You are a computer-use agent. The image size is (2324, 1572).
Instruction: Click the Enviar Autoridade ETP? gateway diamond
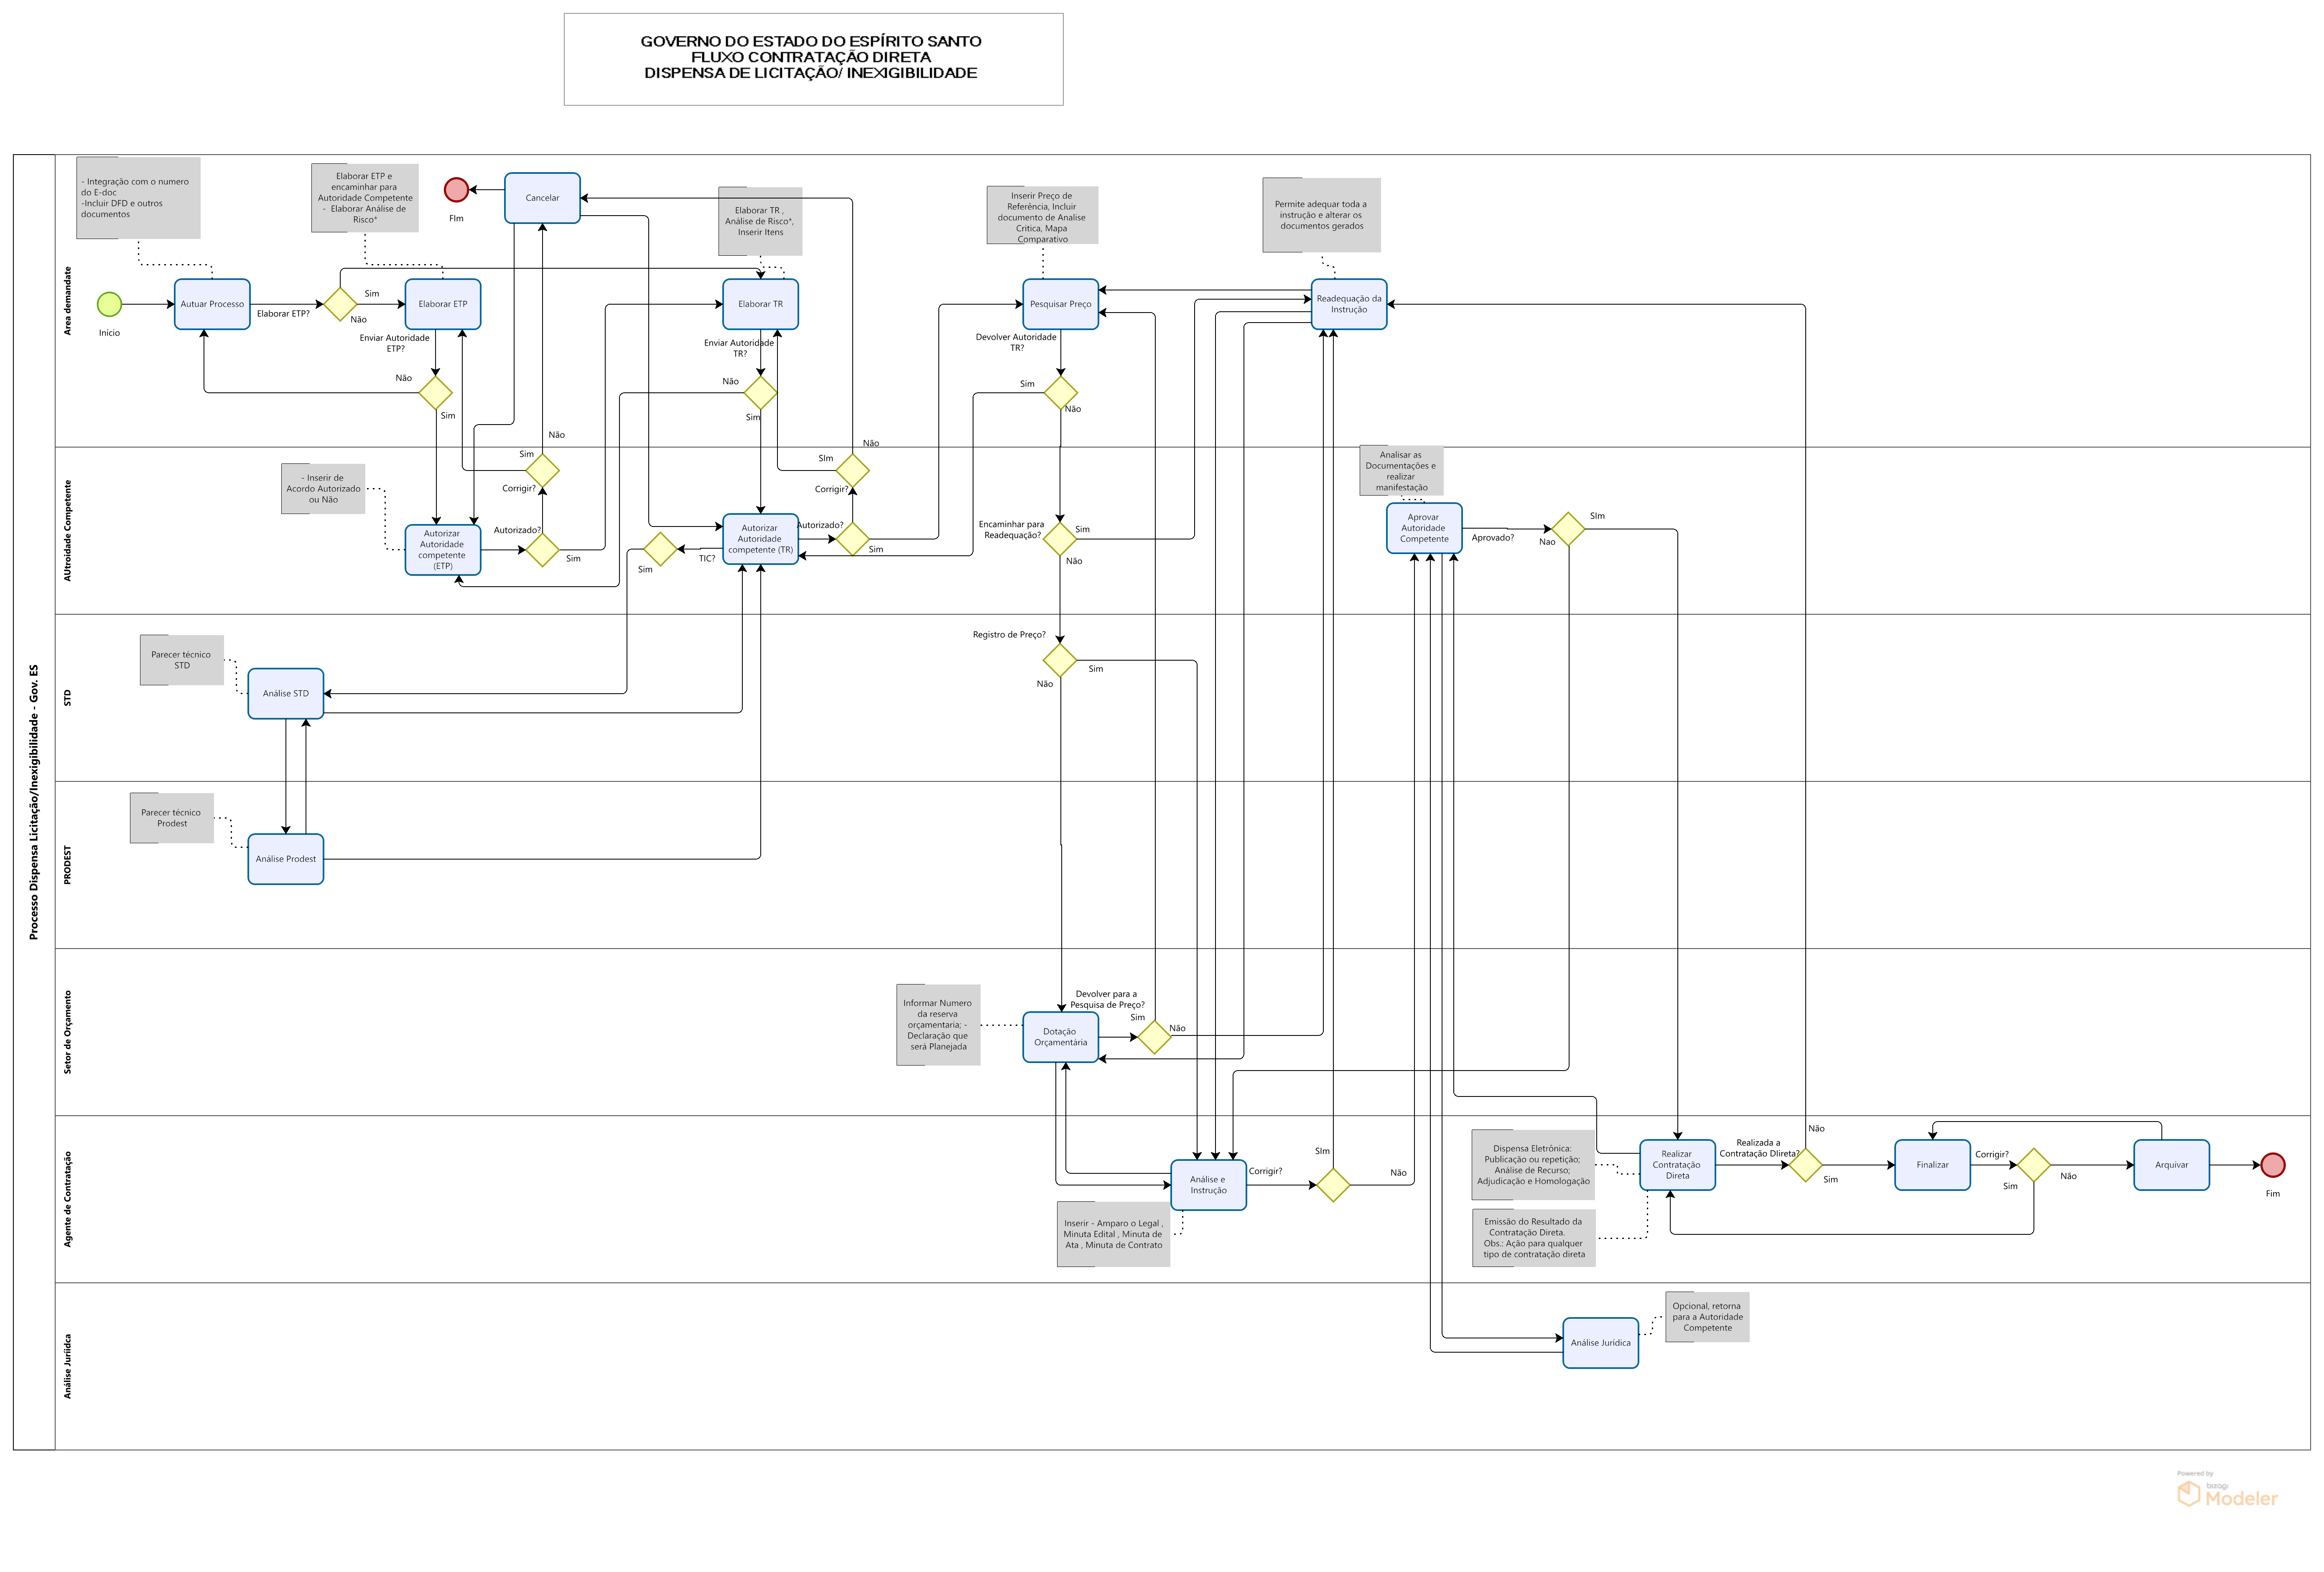pos(435,392)
